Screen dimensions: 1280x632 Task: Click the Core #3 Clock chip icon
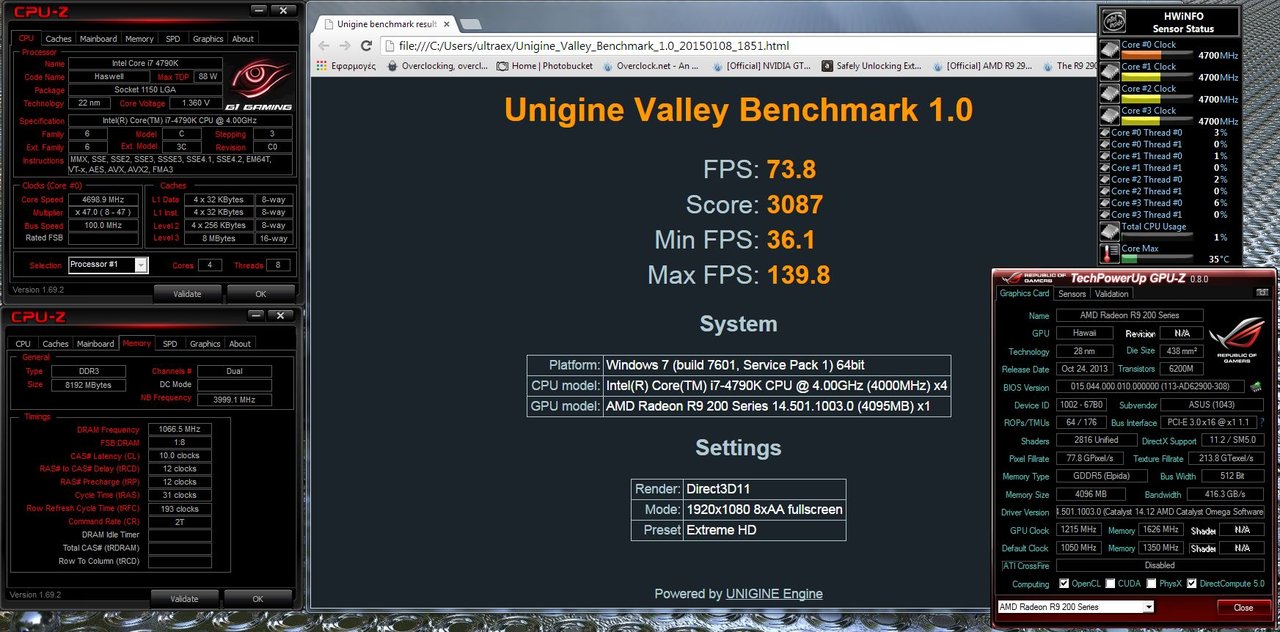tap(1110, 115)
